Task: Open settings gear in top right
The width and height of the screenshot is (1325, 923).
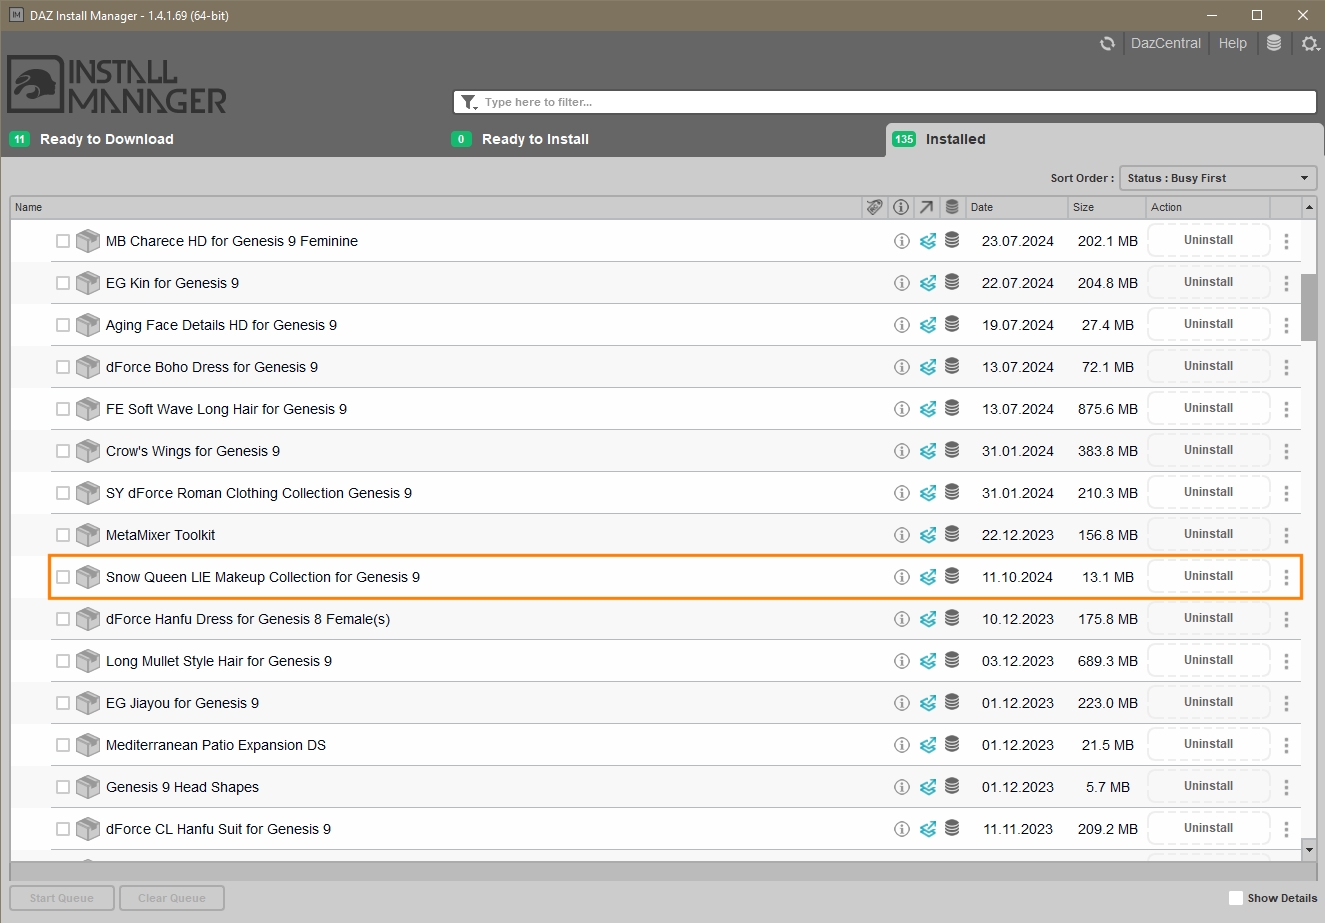Action: pos(1310,43)
